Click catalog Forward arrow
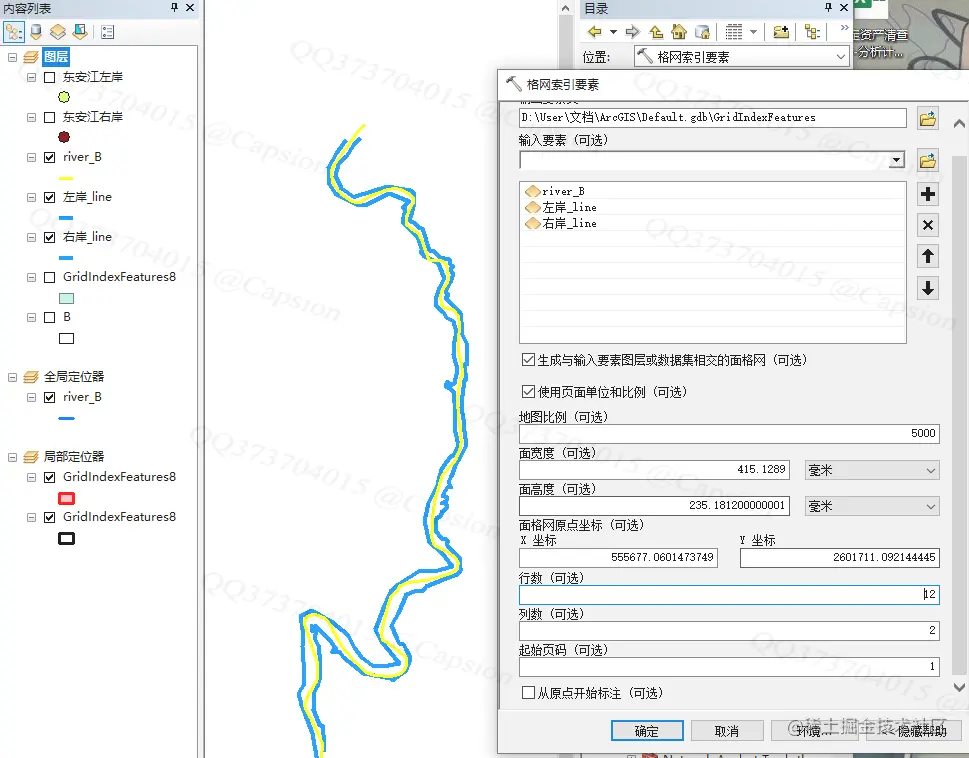This screenshot has height=758, width=969. click(632, 32)
